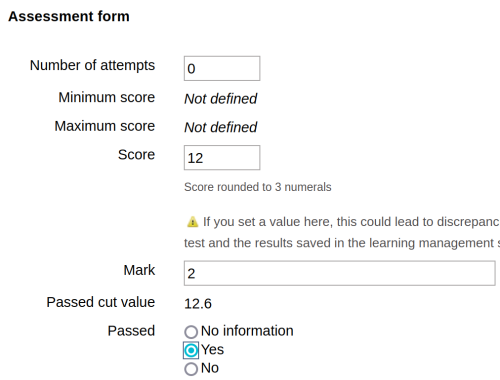Click the "Passed" label
500x380 pixels.
click(x=131, y=331)
